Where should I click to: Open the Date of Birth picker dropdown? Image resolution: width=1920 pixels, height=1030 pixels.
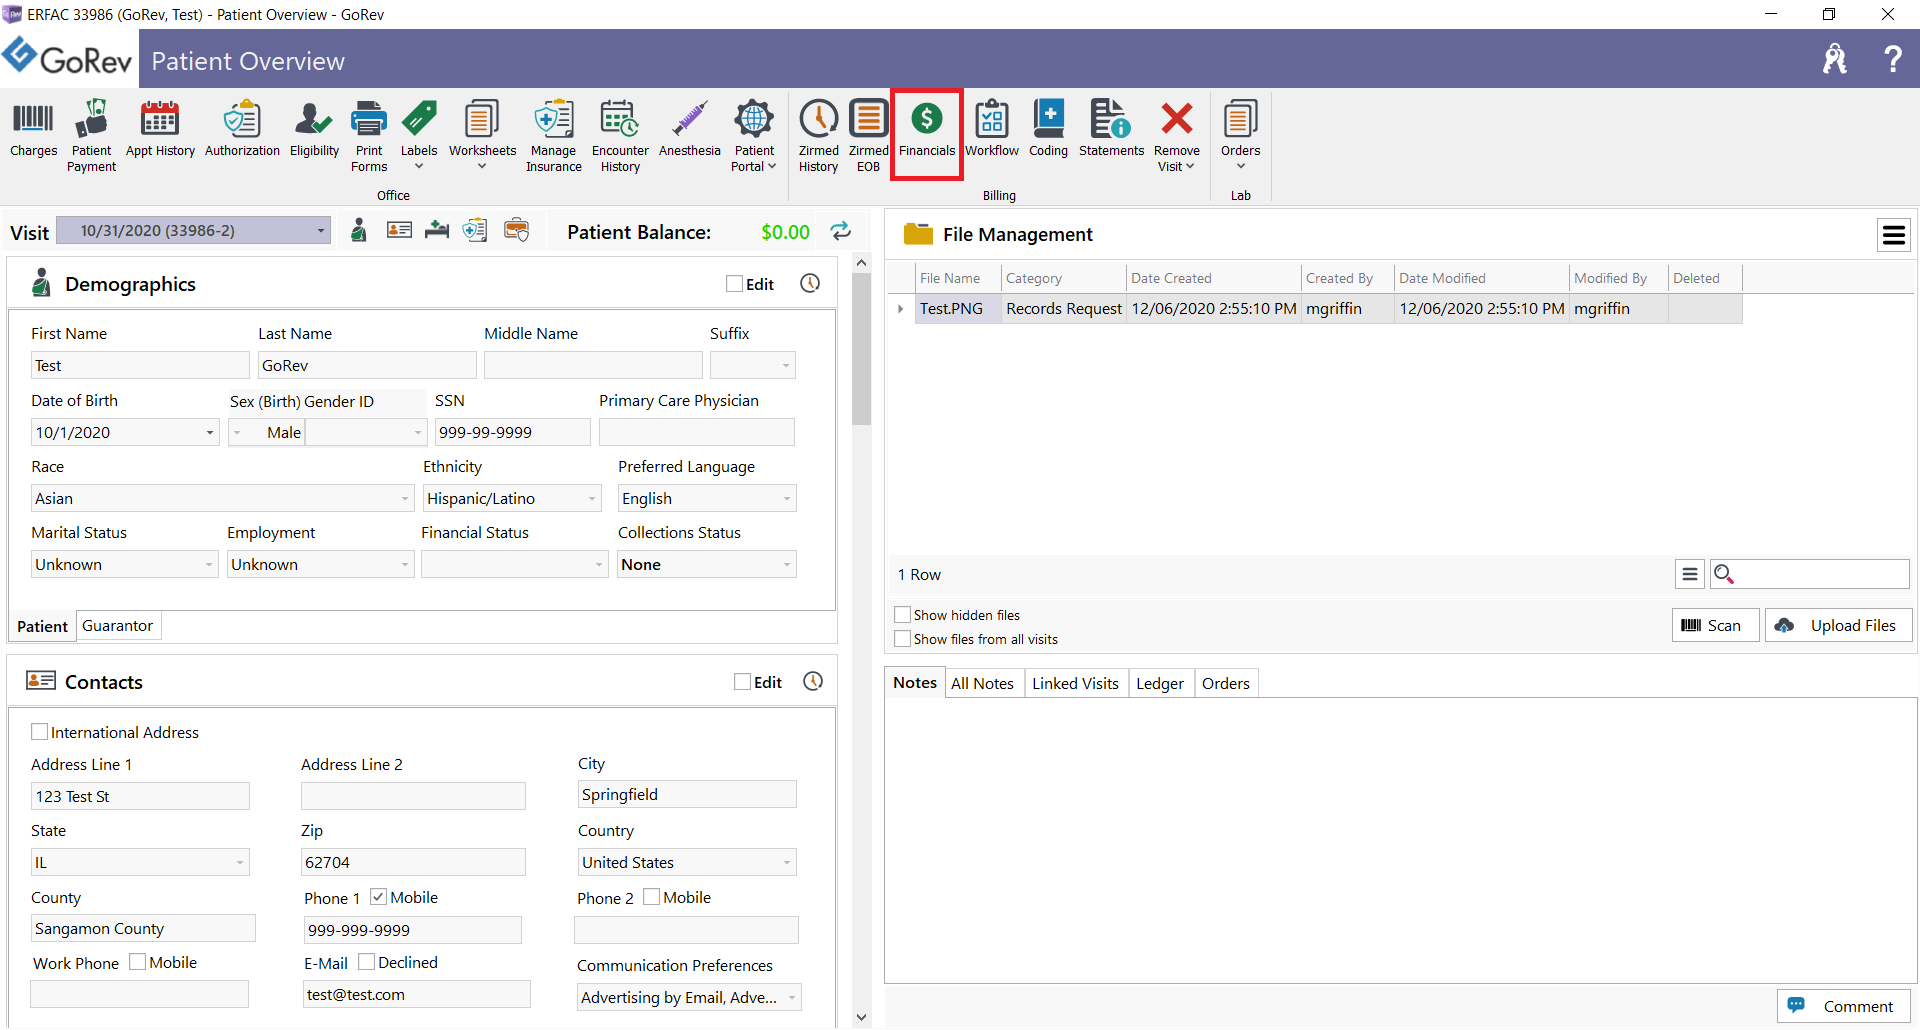pos(210,433)
